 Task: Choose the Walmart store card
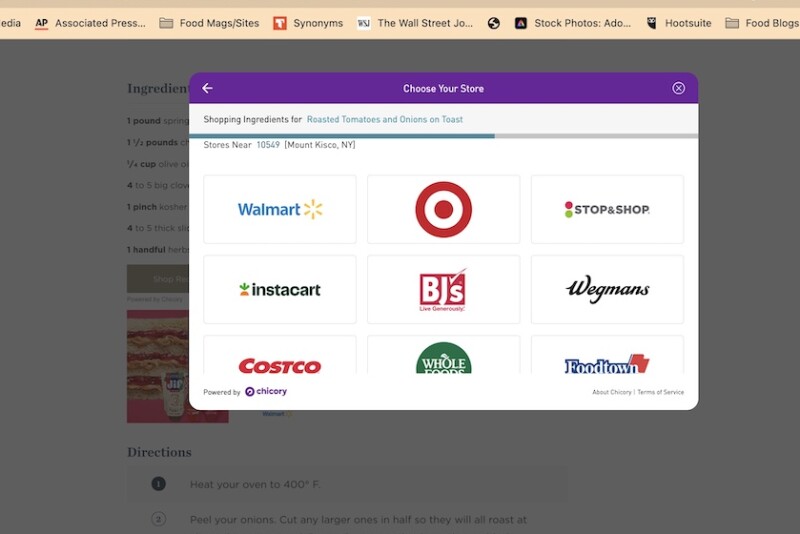pos(280,209)
